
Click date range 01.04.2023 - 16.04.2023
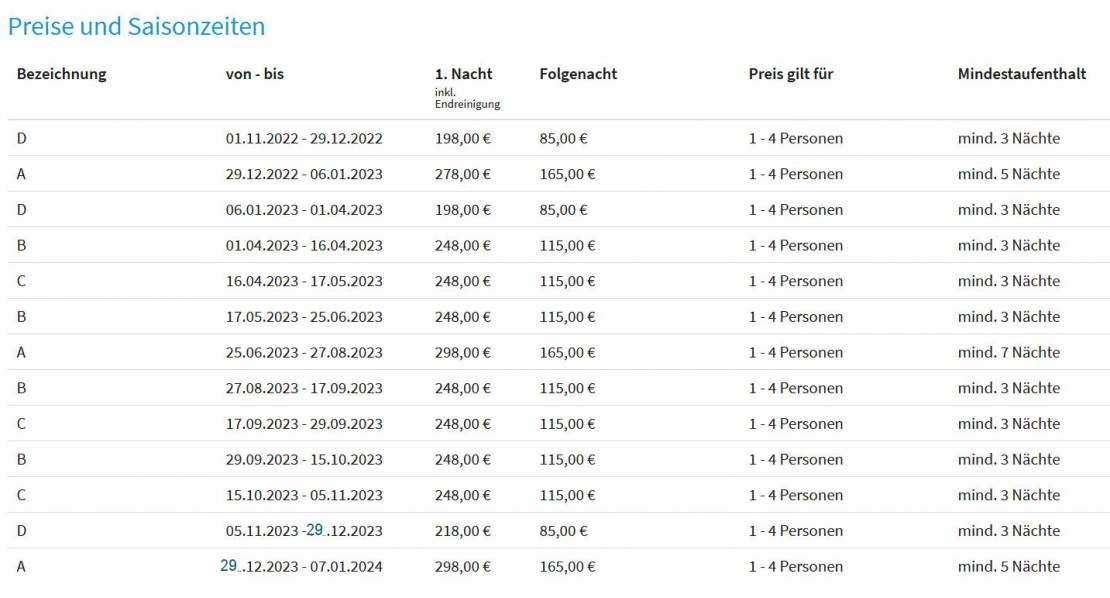[304, 246]
